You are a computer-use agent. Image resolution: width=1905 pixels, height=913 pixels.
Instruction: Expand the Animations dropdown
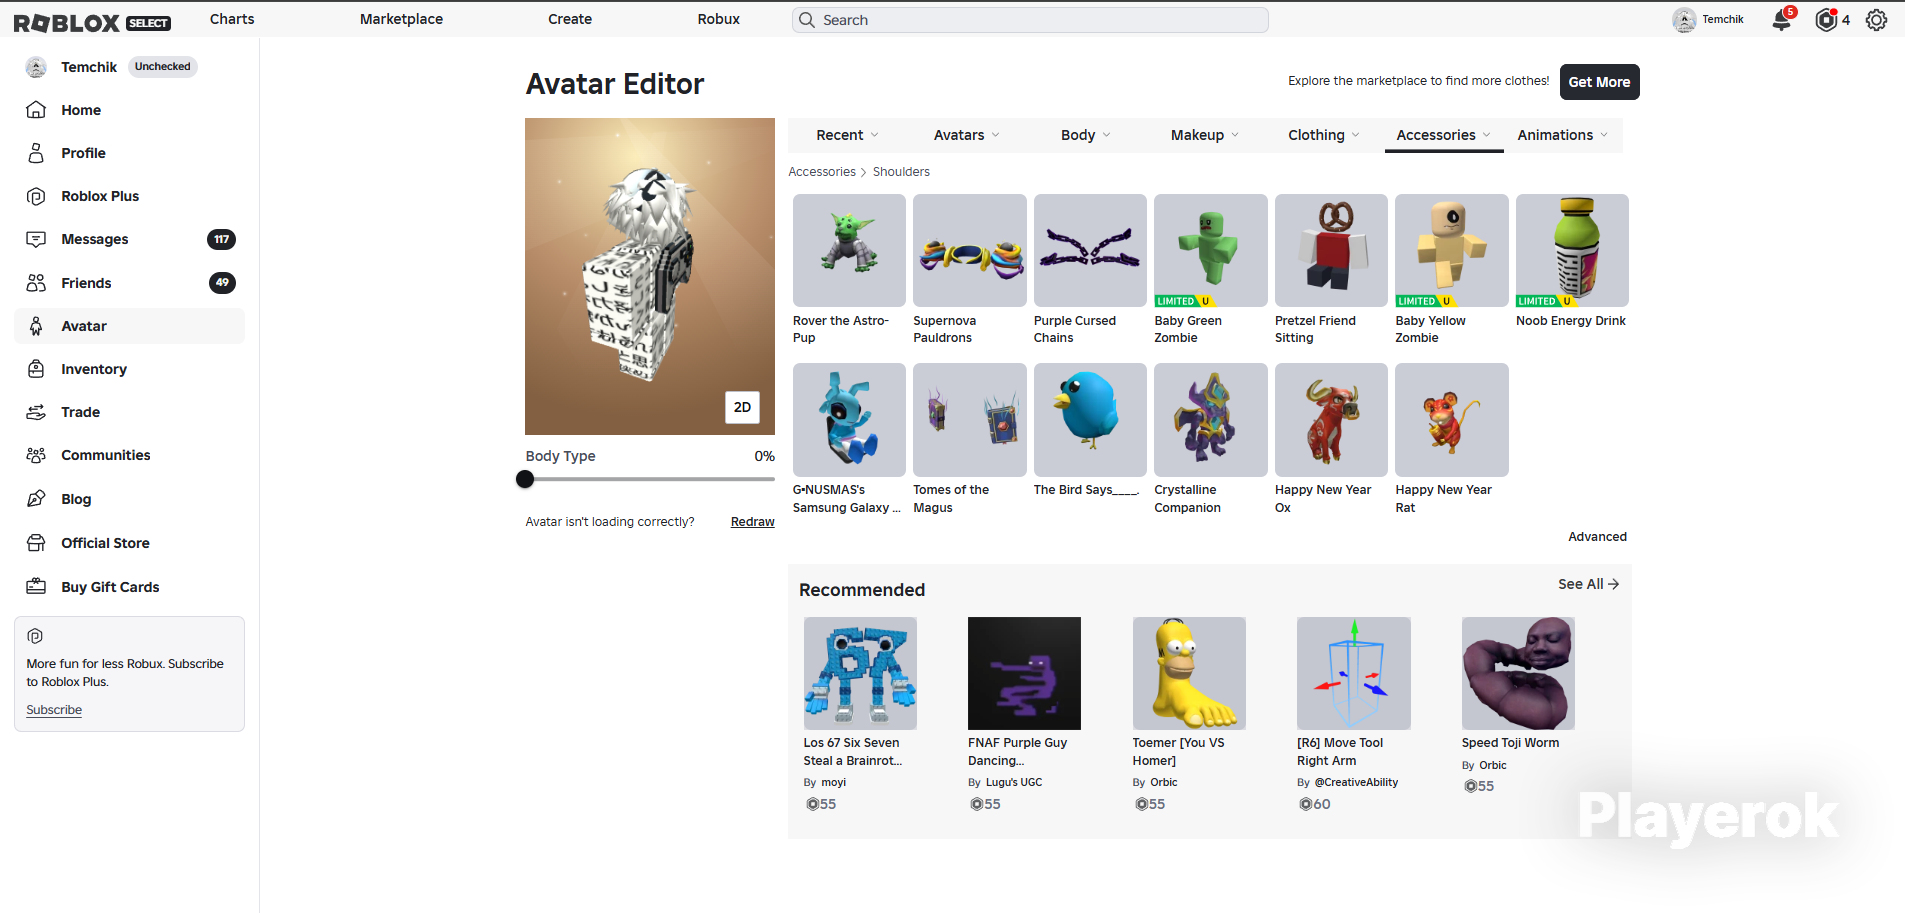click(1563, 135)
